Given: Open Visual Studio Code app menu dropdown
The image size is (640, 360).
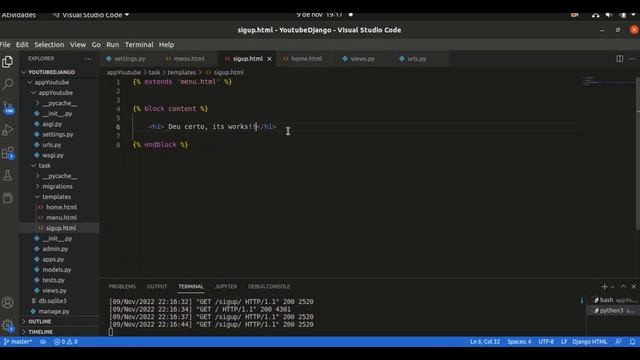Looking at the screenshot, I should click(x=91, y=15).
